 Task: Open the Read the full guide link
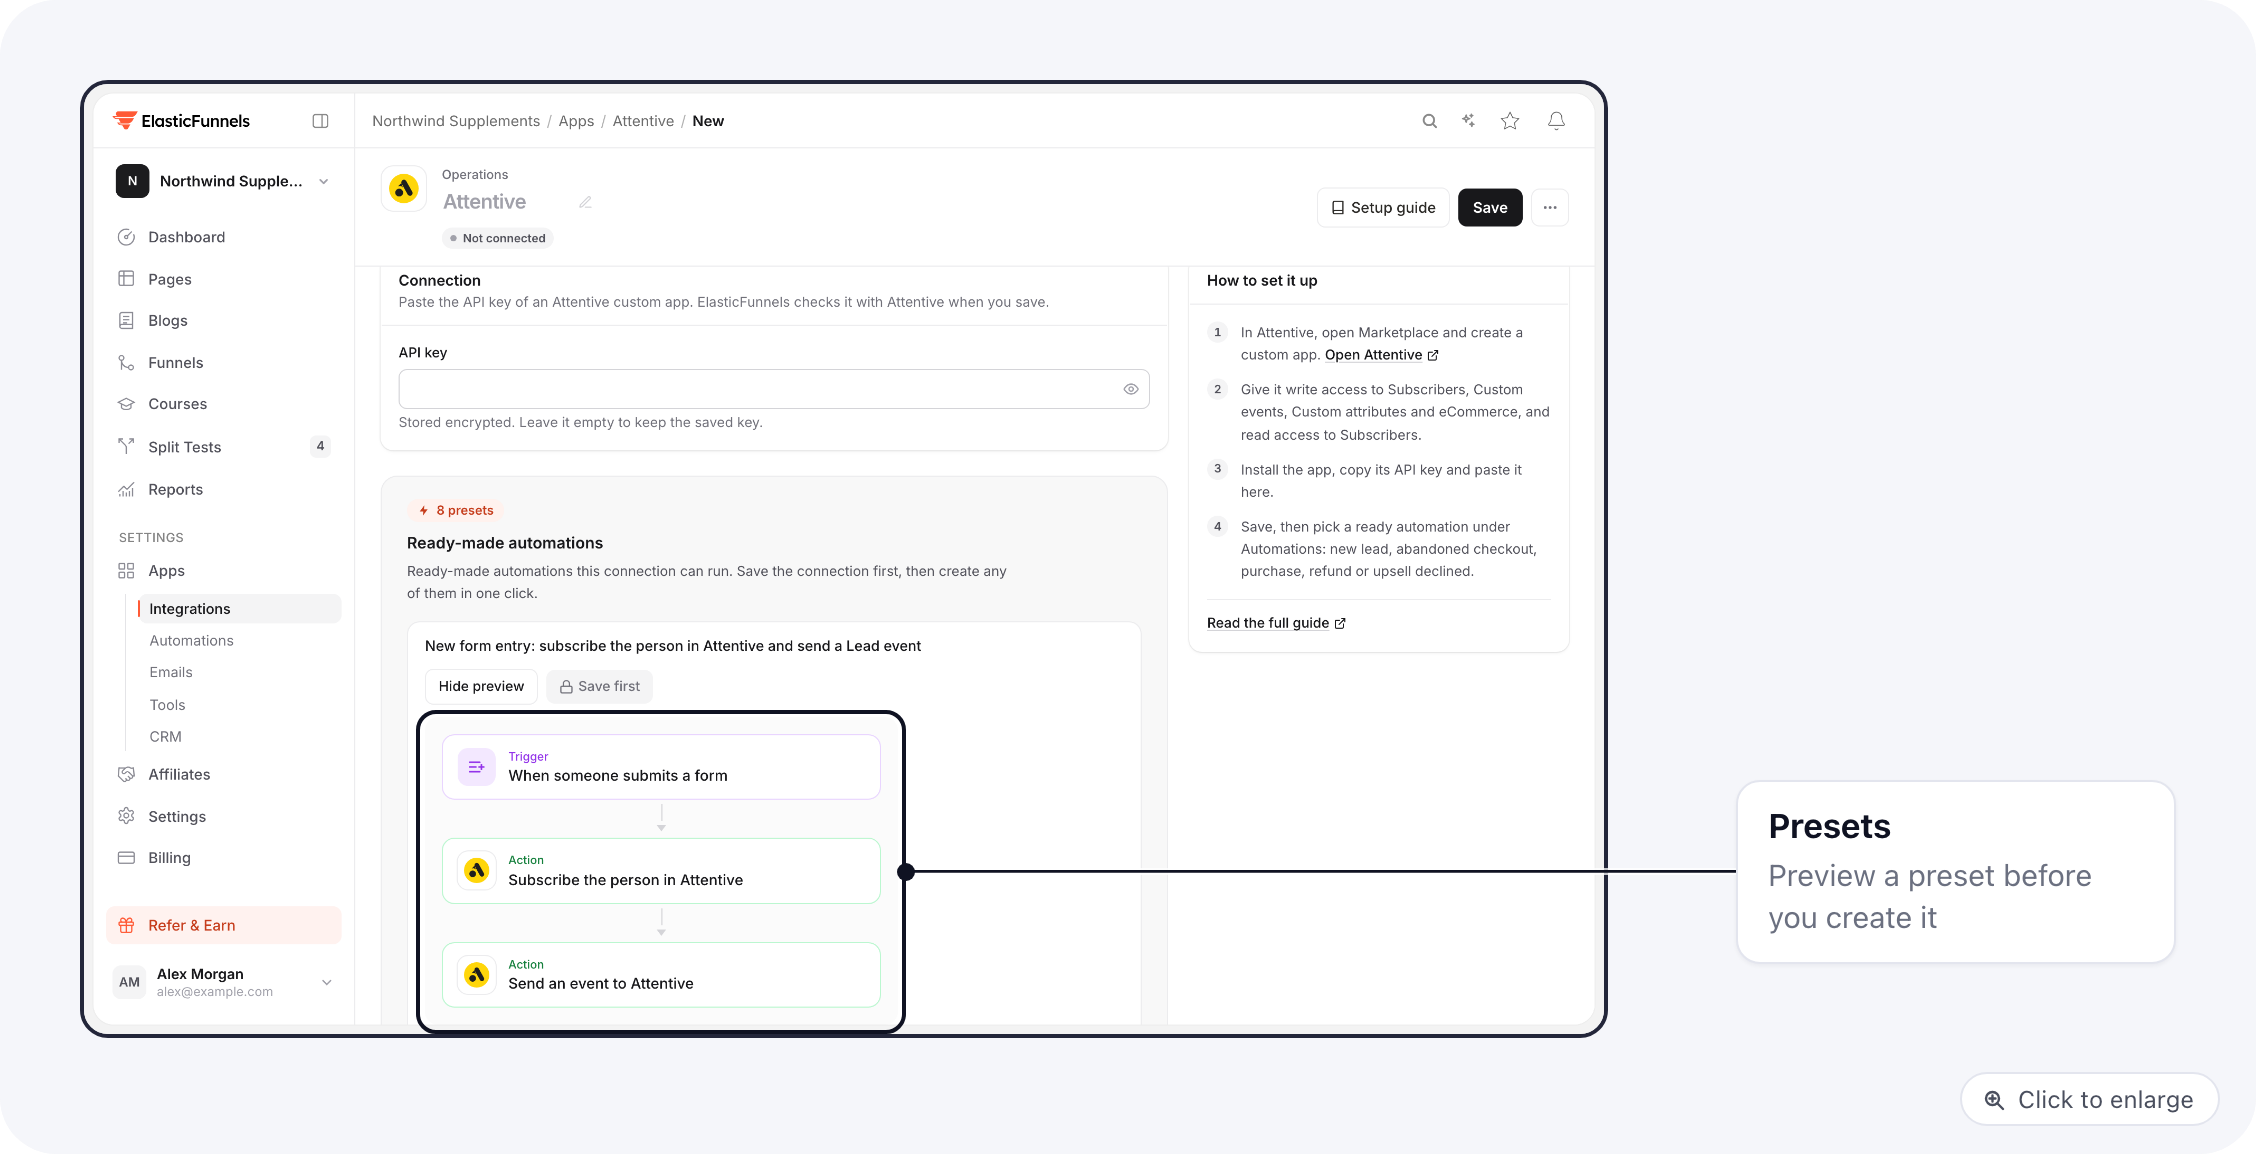pyautogui.click(x=1276, y=623)
